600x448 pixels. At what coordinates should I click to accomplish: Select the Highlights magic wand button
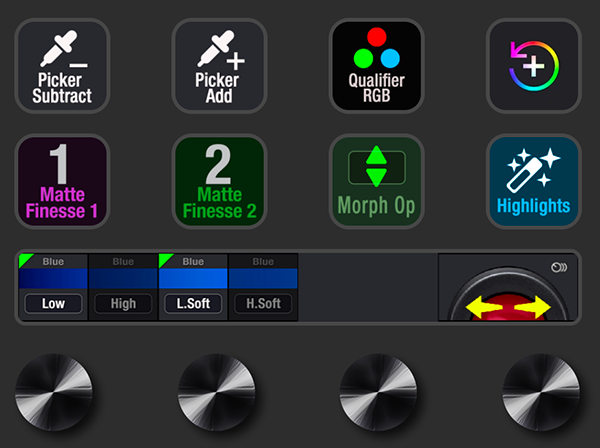pos(534,181)
